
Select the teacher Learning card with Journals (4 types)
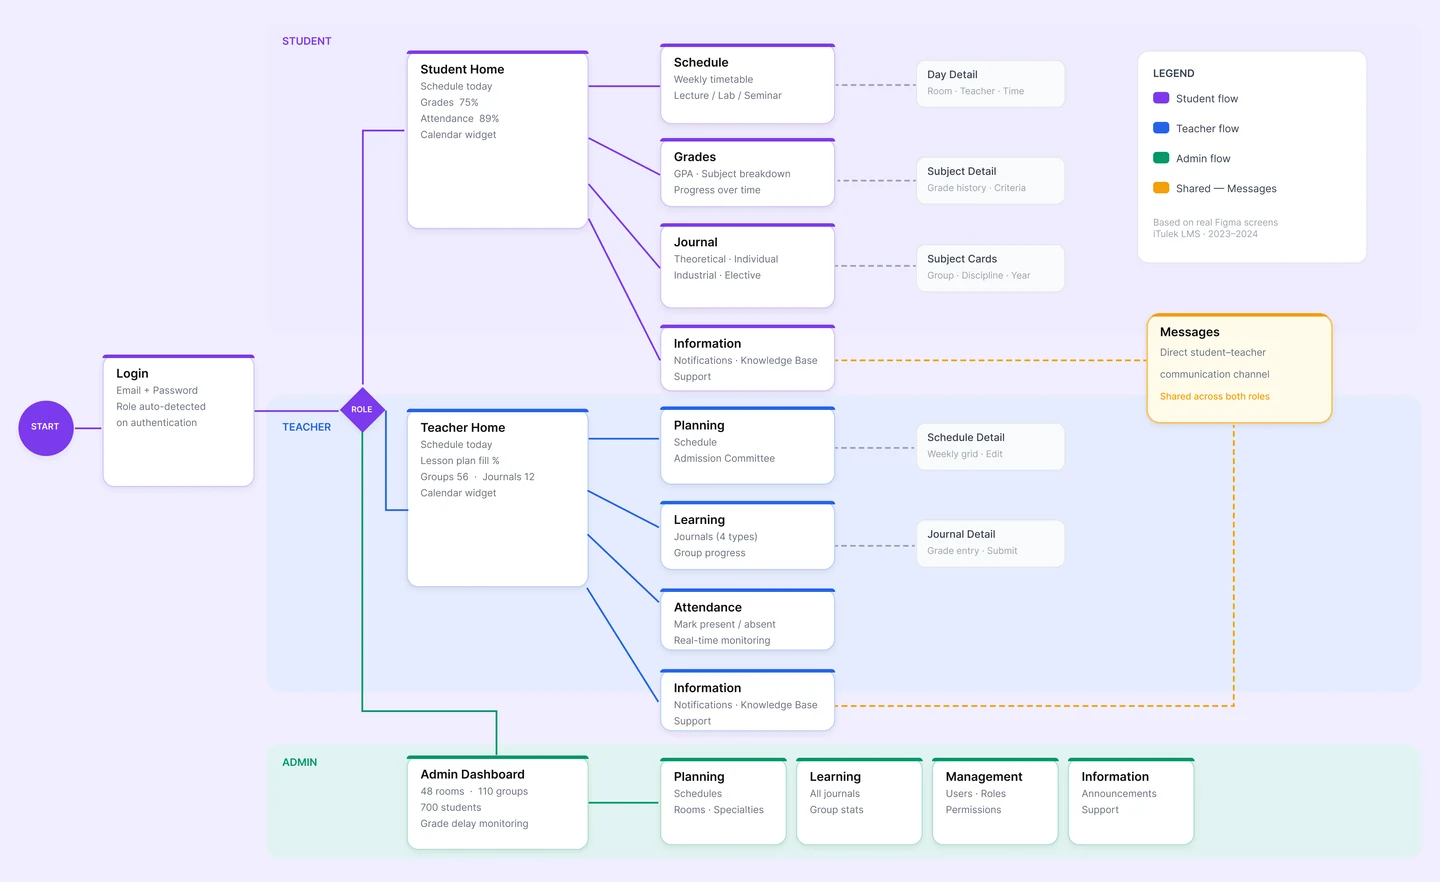coord(747,535)
